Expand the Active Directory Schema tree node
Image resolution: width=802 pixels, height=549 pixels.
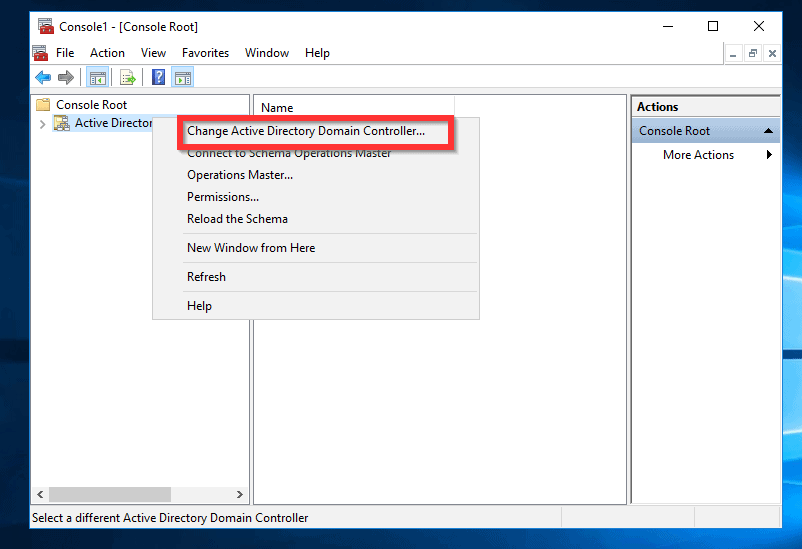tap(42, 124)
